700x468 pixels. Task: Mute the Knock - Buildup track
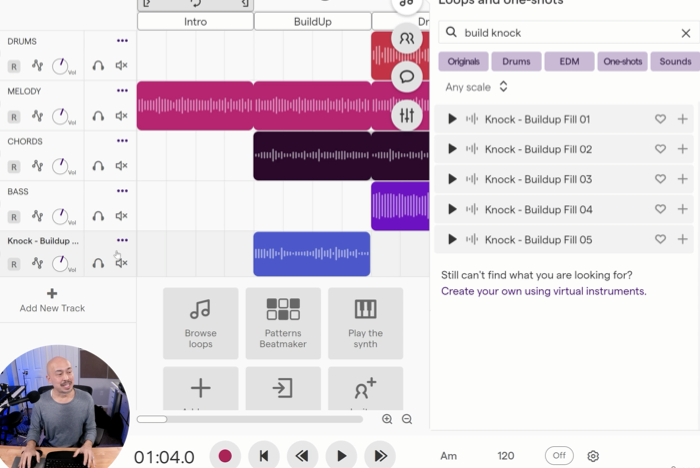tap(121, 263)
